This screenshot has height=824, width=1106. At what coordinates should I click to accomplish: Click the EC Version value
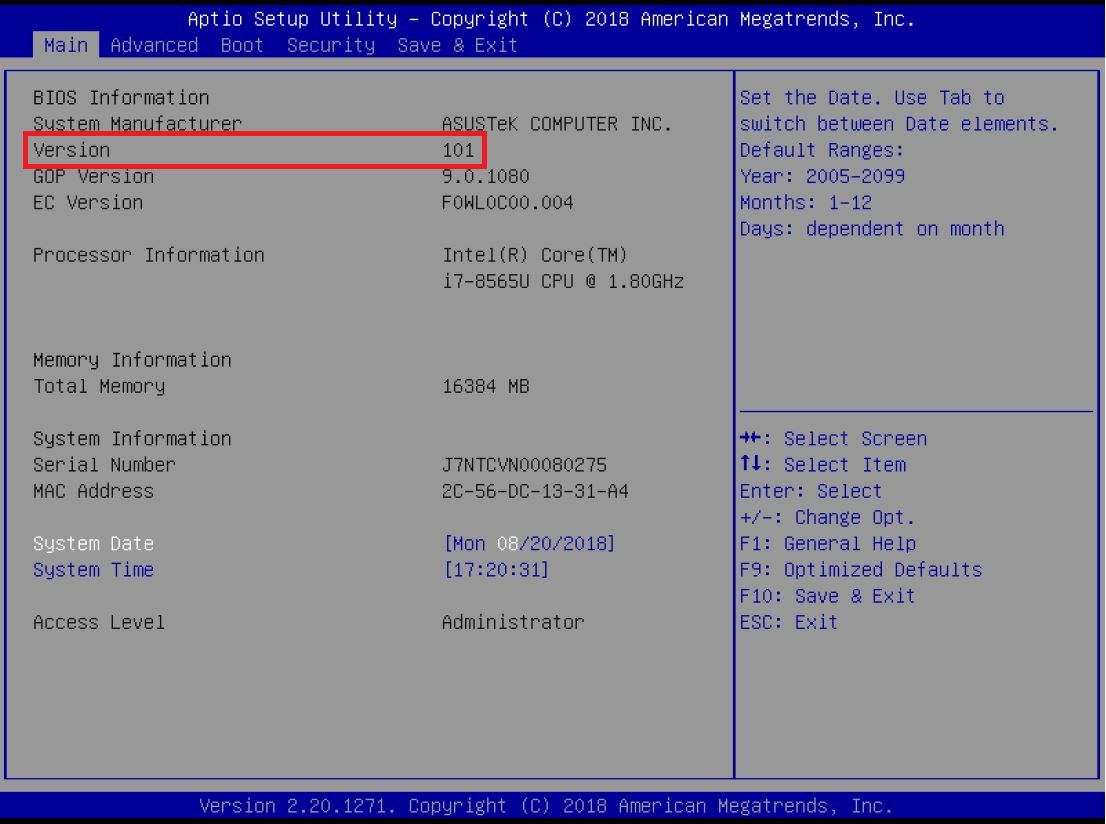pyautogui.click(x=508, y=203)
